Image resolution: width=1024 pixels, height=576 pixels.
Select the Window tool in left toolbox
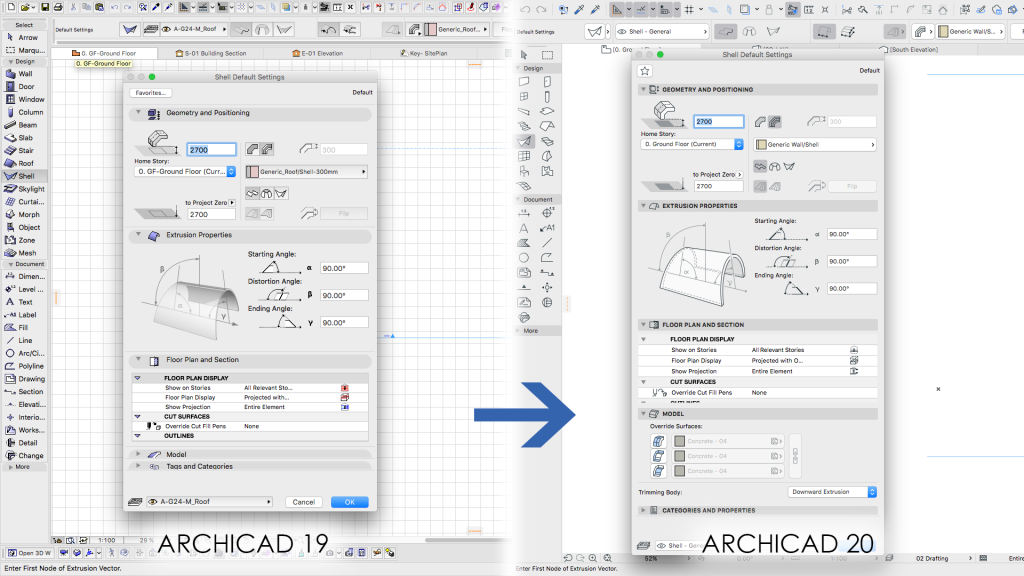point(25,99)
